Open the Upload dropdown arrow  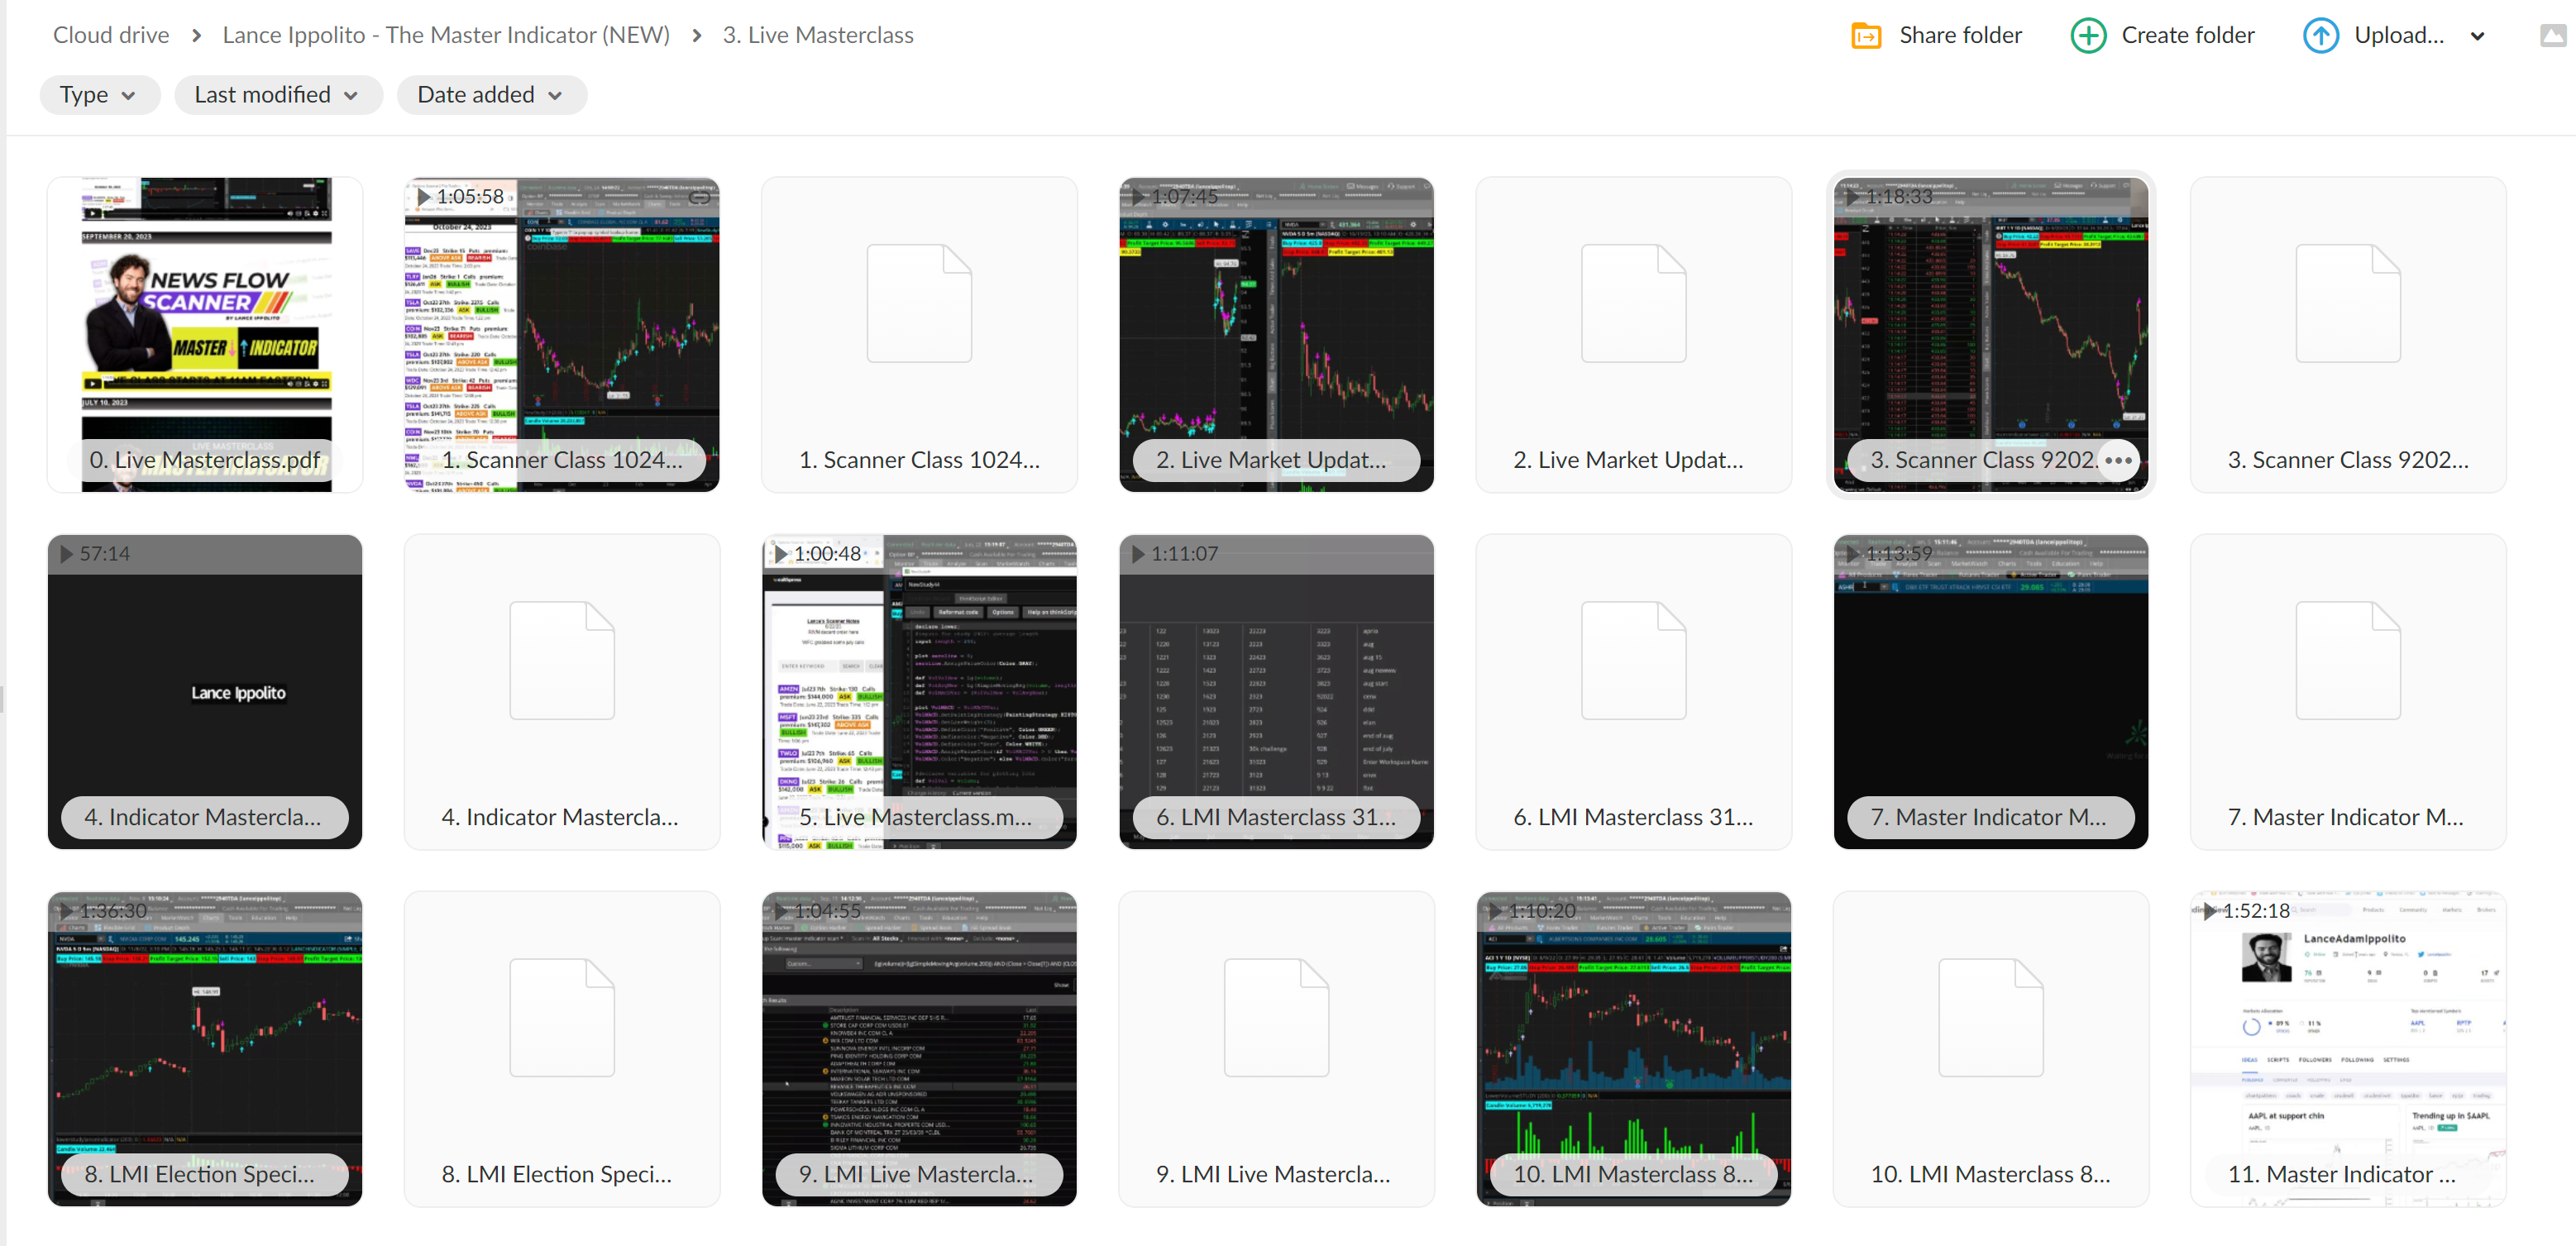tap(2477, 37)
